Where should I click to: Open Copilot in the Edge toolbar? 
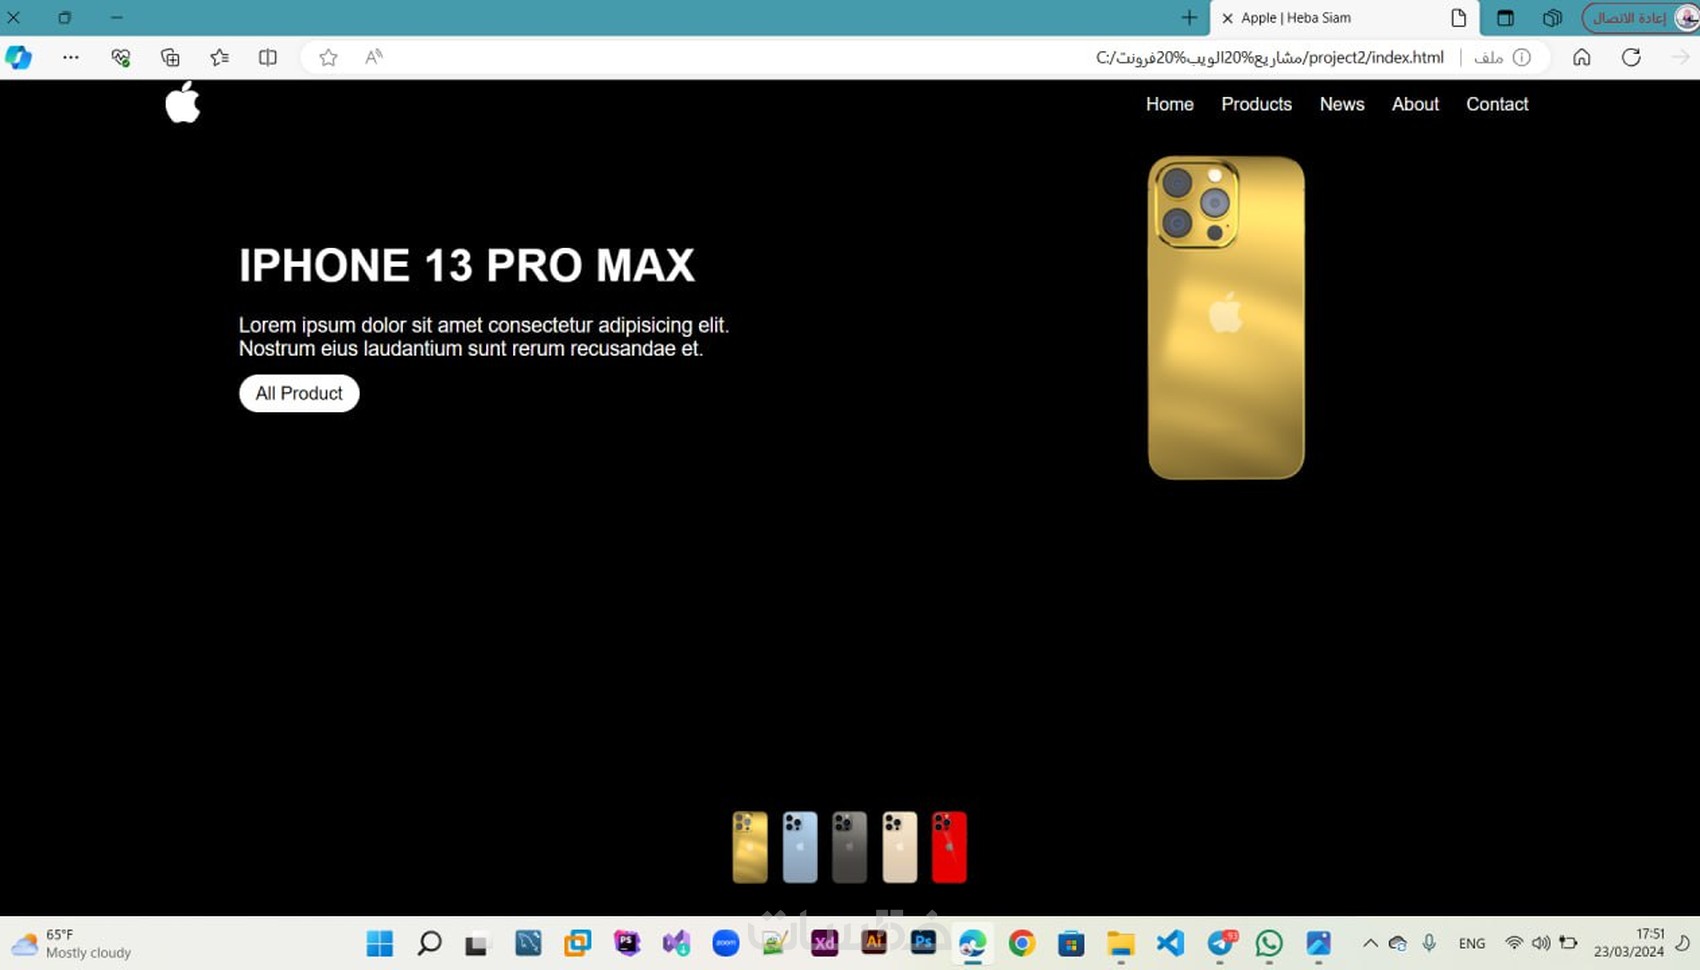19,57
